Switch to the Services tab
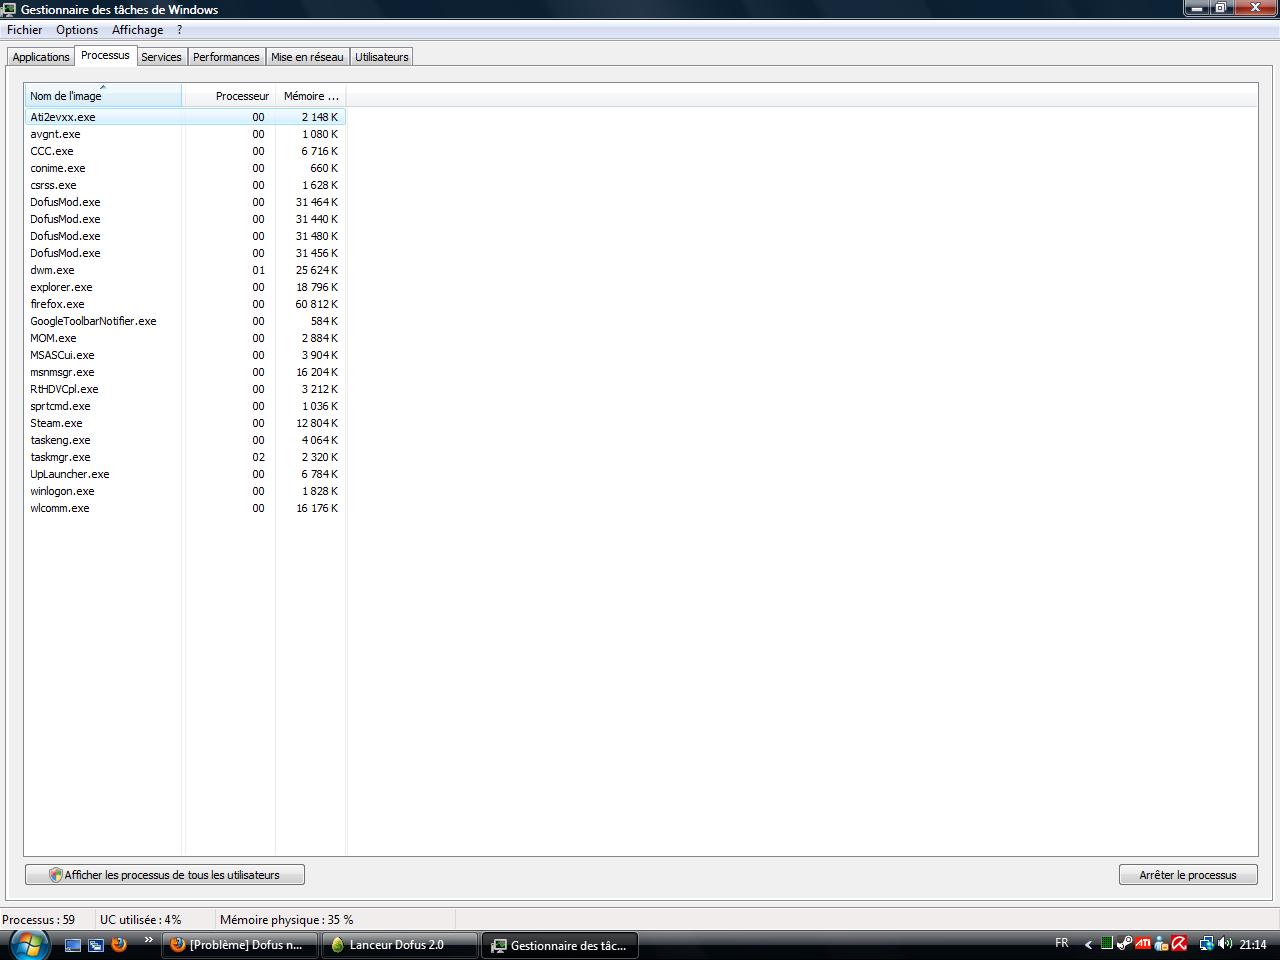This screenshot has width=1280, height=960. pyautogui.click(x=161, y=57)
